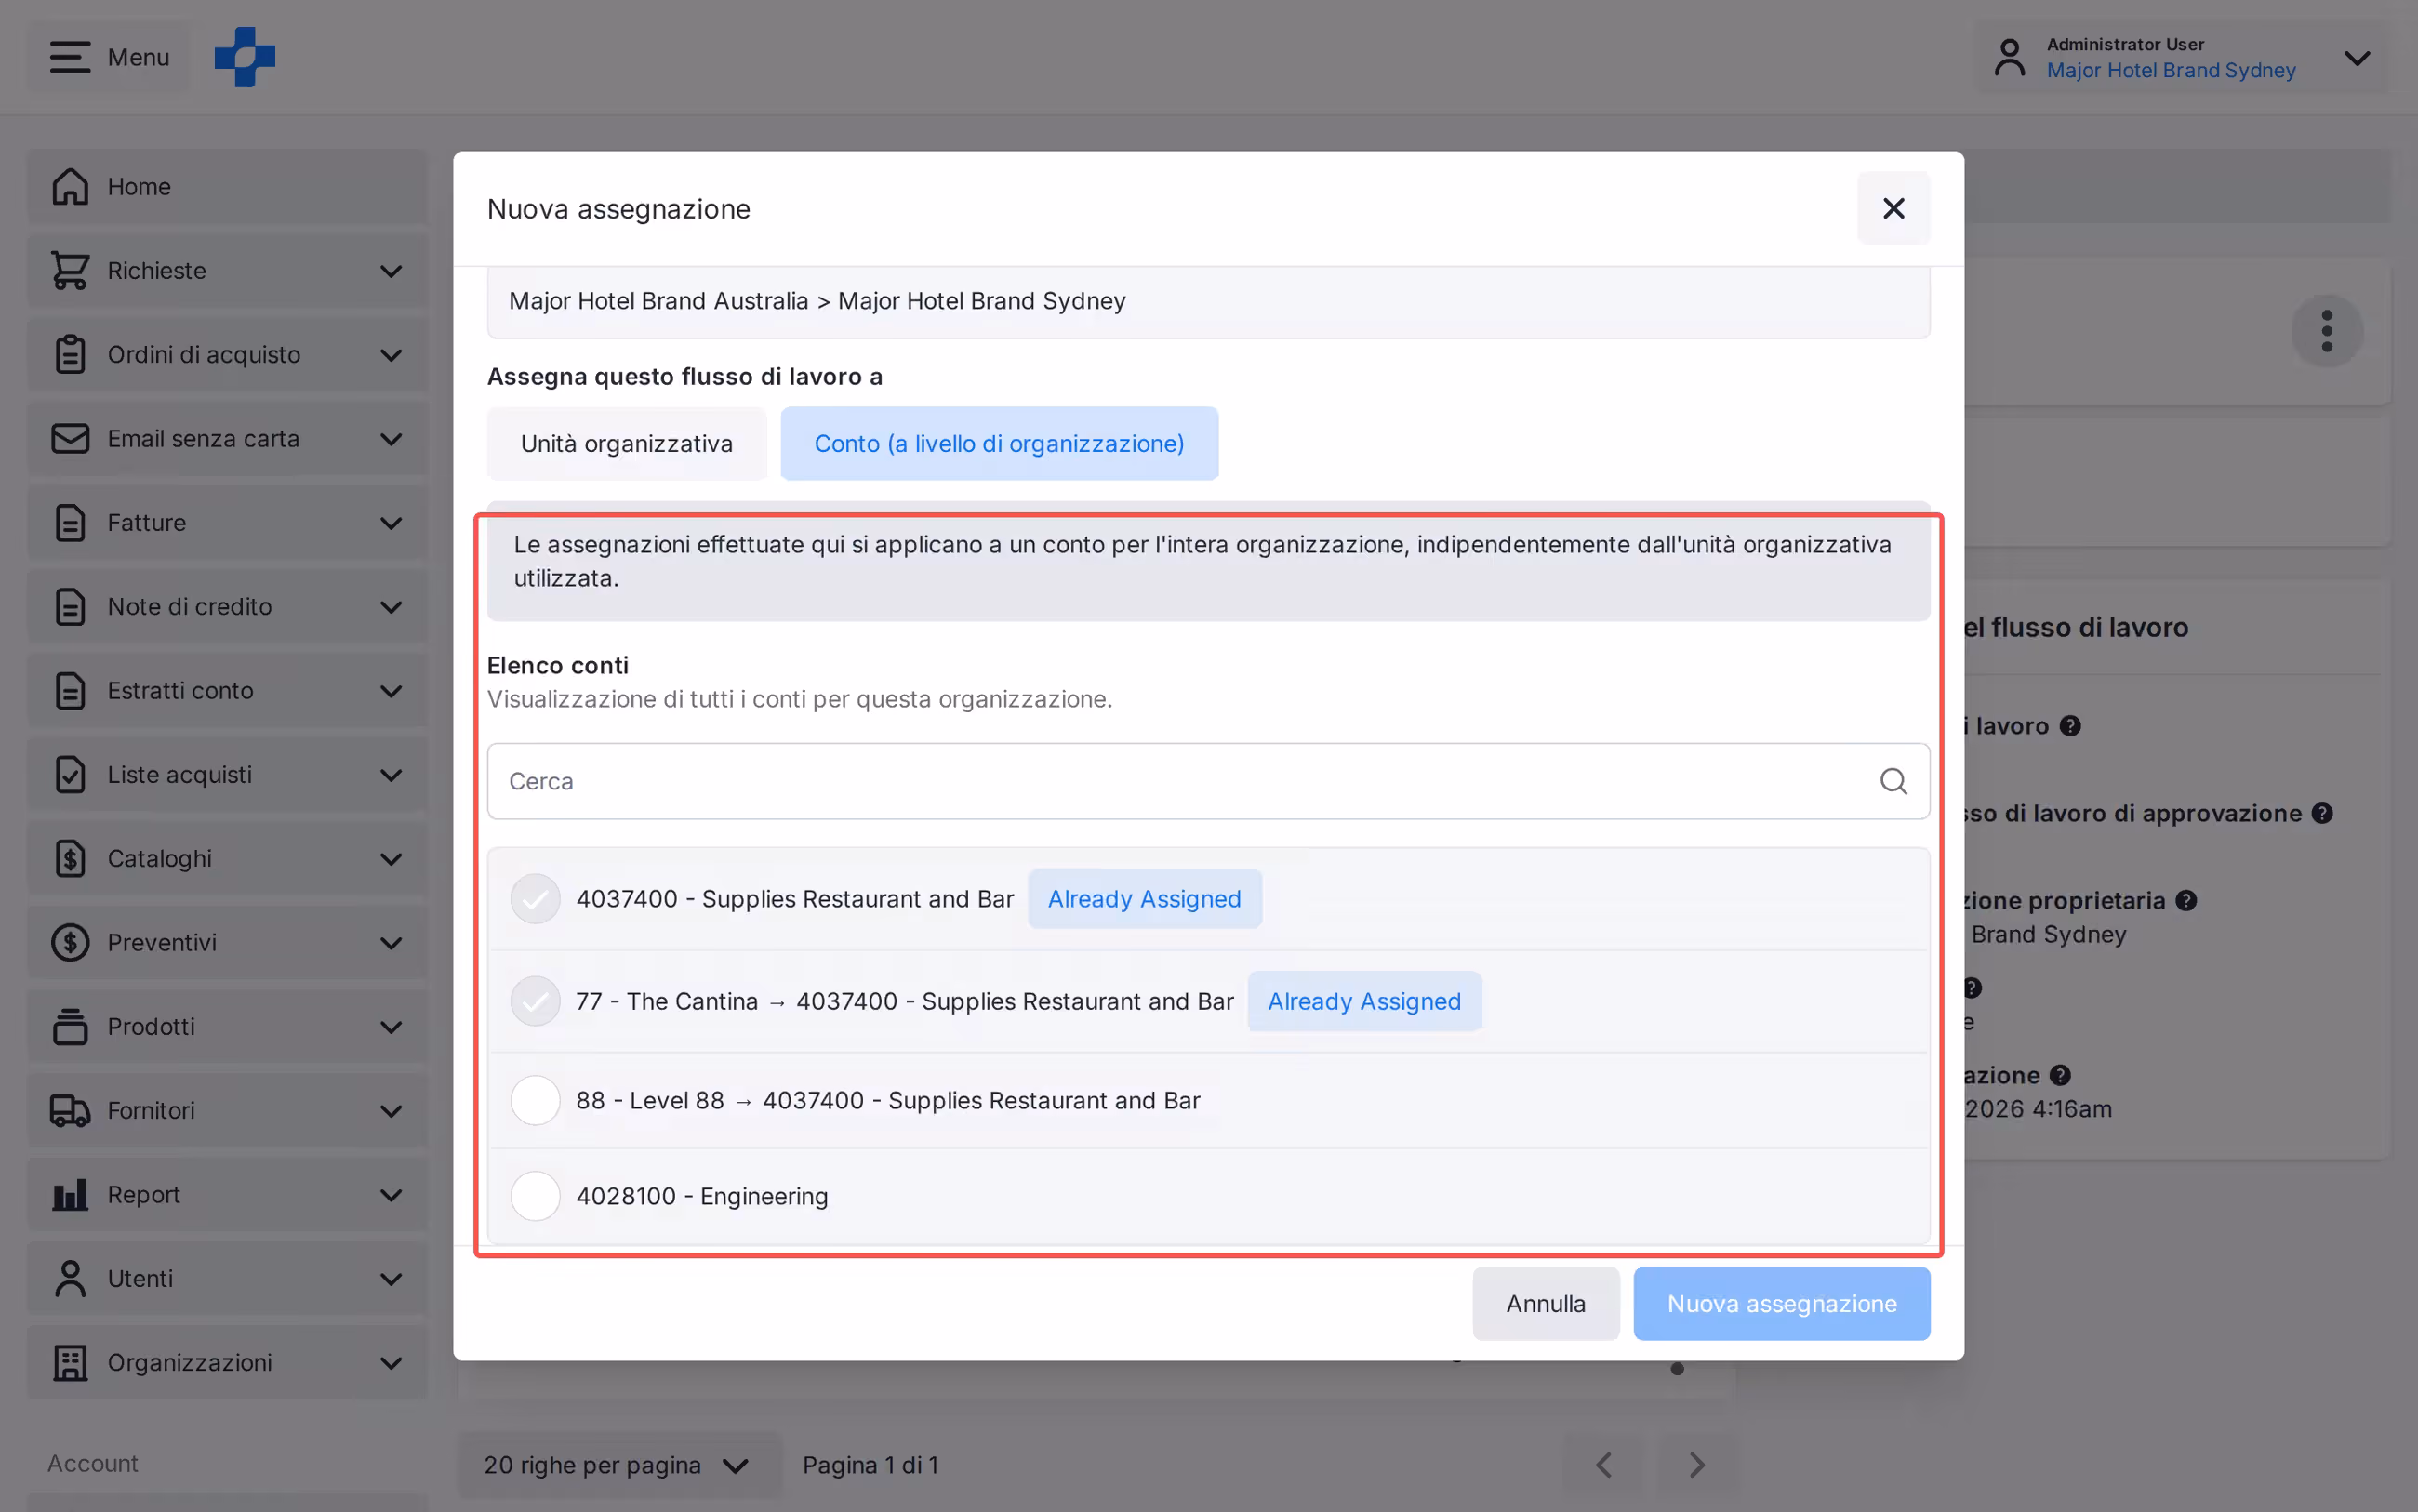This screenshot has height=1512, width=2418.
Task: Click the Report bar chart icon
Action: point(70,1194)
